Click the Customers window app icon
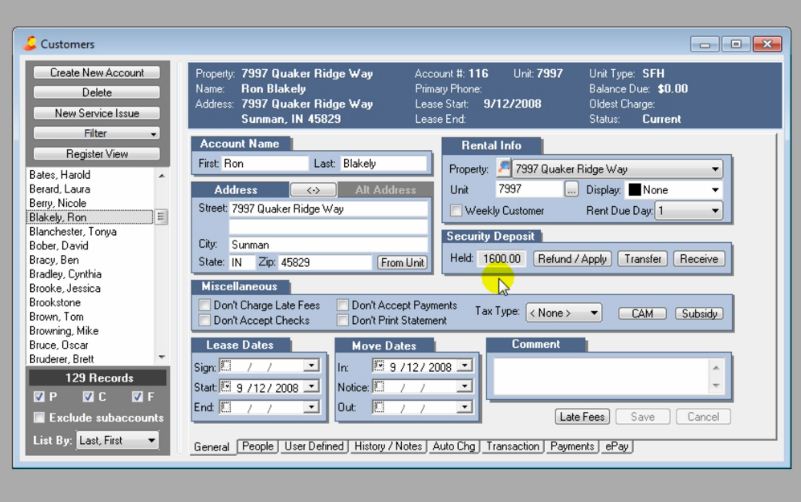The height and width of the screenshot is (502, 801). [30, 43]
